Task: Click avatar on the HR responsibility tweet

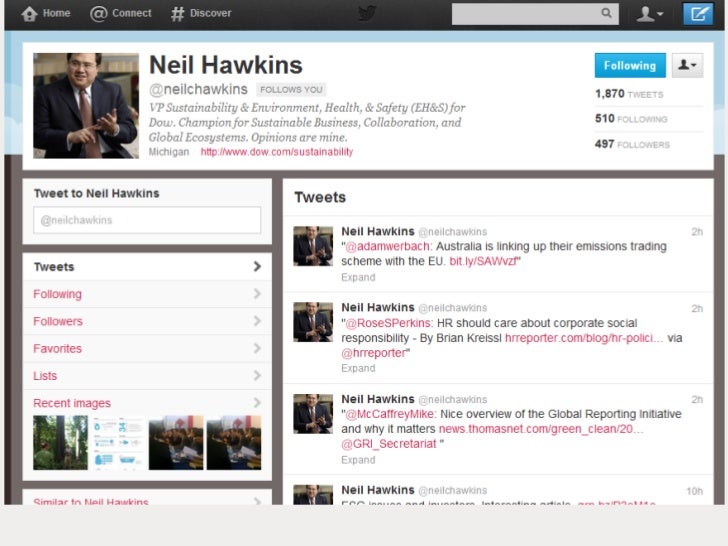Action: pos(313,322)
